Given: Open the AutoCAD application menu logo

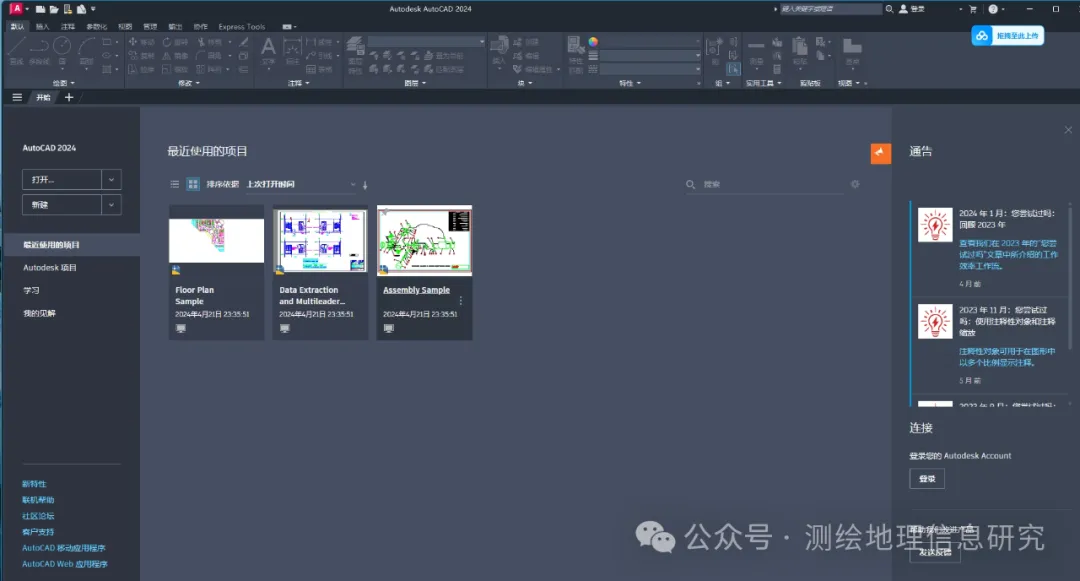Looking at the screenshot, I should 16,9.
